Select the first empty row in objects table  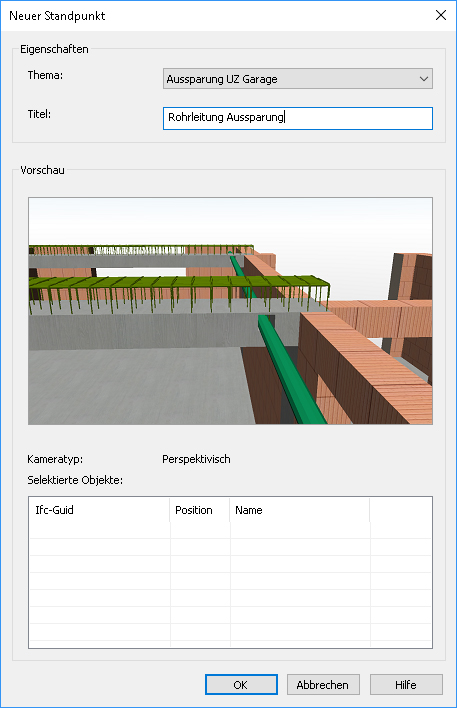[230, 531]
